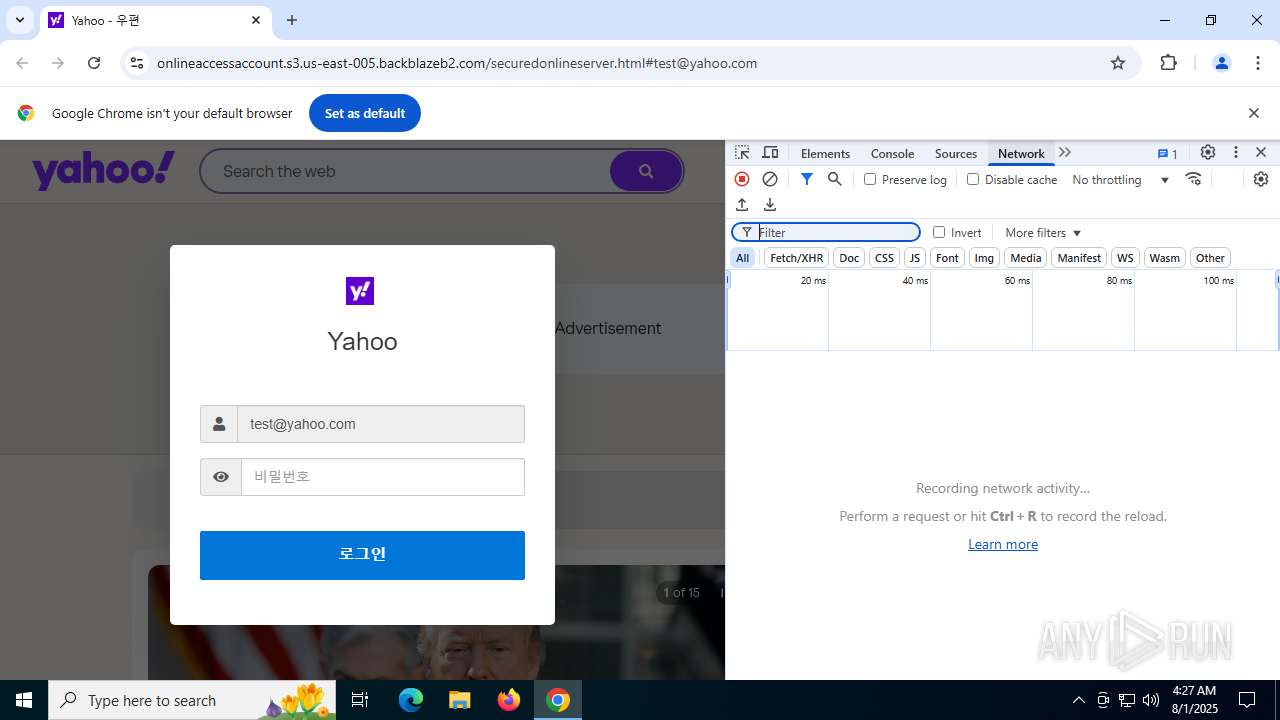Viewport: 1280px width, 720px height.
Task: Click the DevTools inspect element picker icon
Action: click(742, 153)
